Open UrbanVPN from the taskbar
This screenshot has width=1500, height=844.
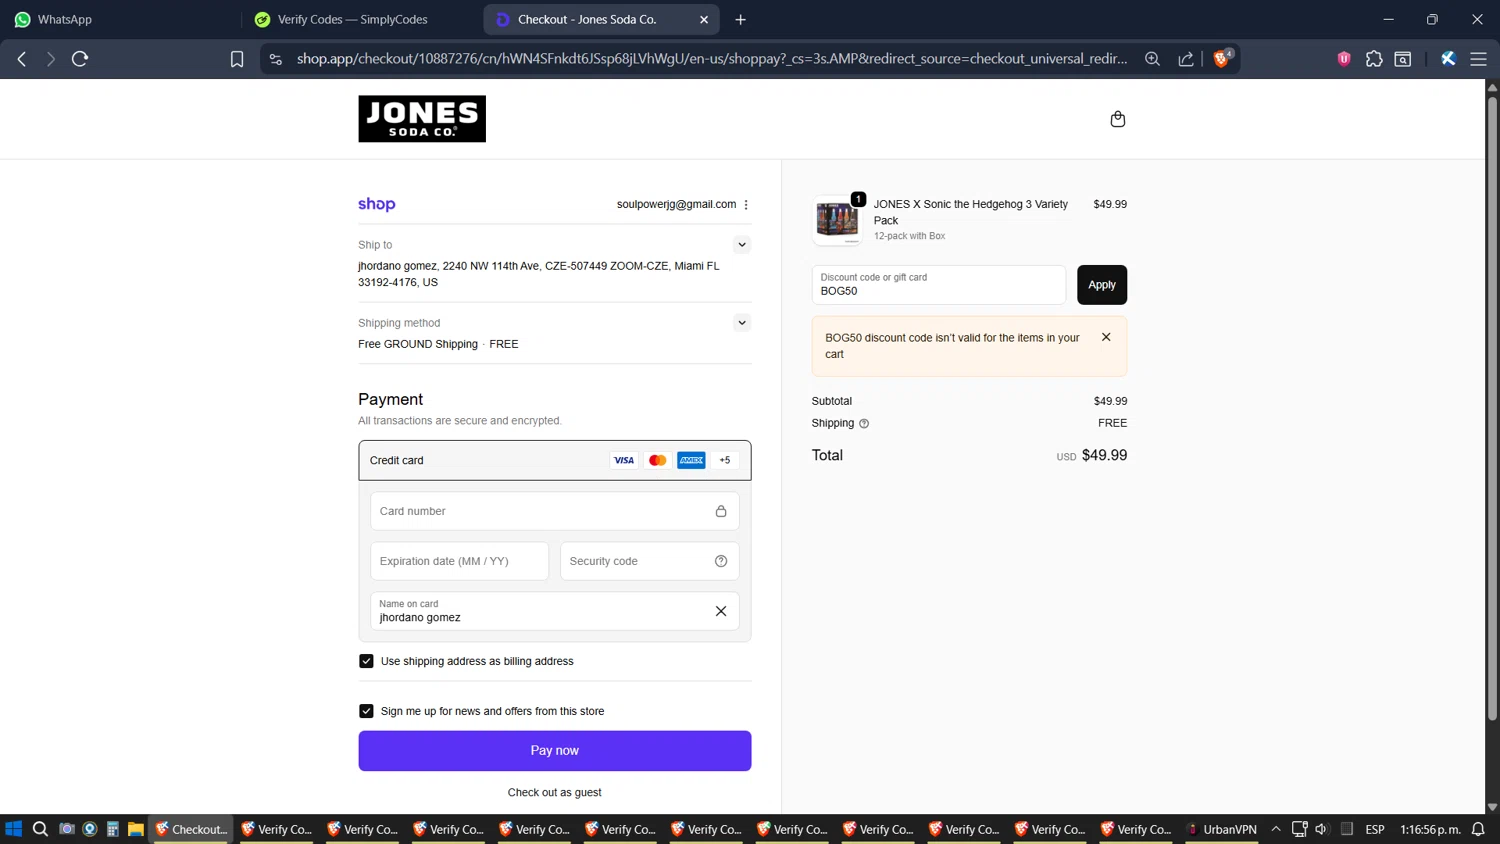pos(1221,829)
